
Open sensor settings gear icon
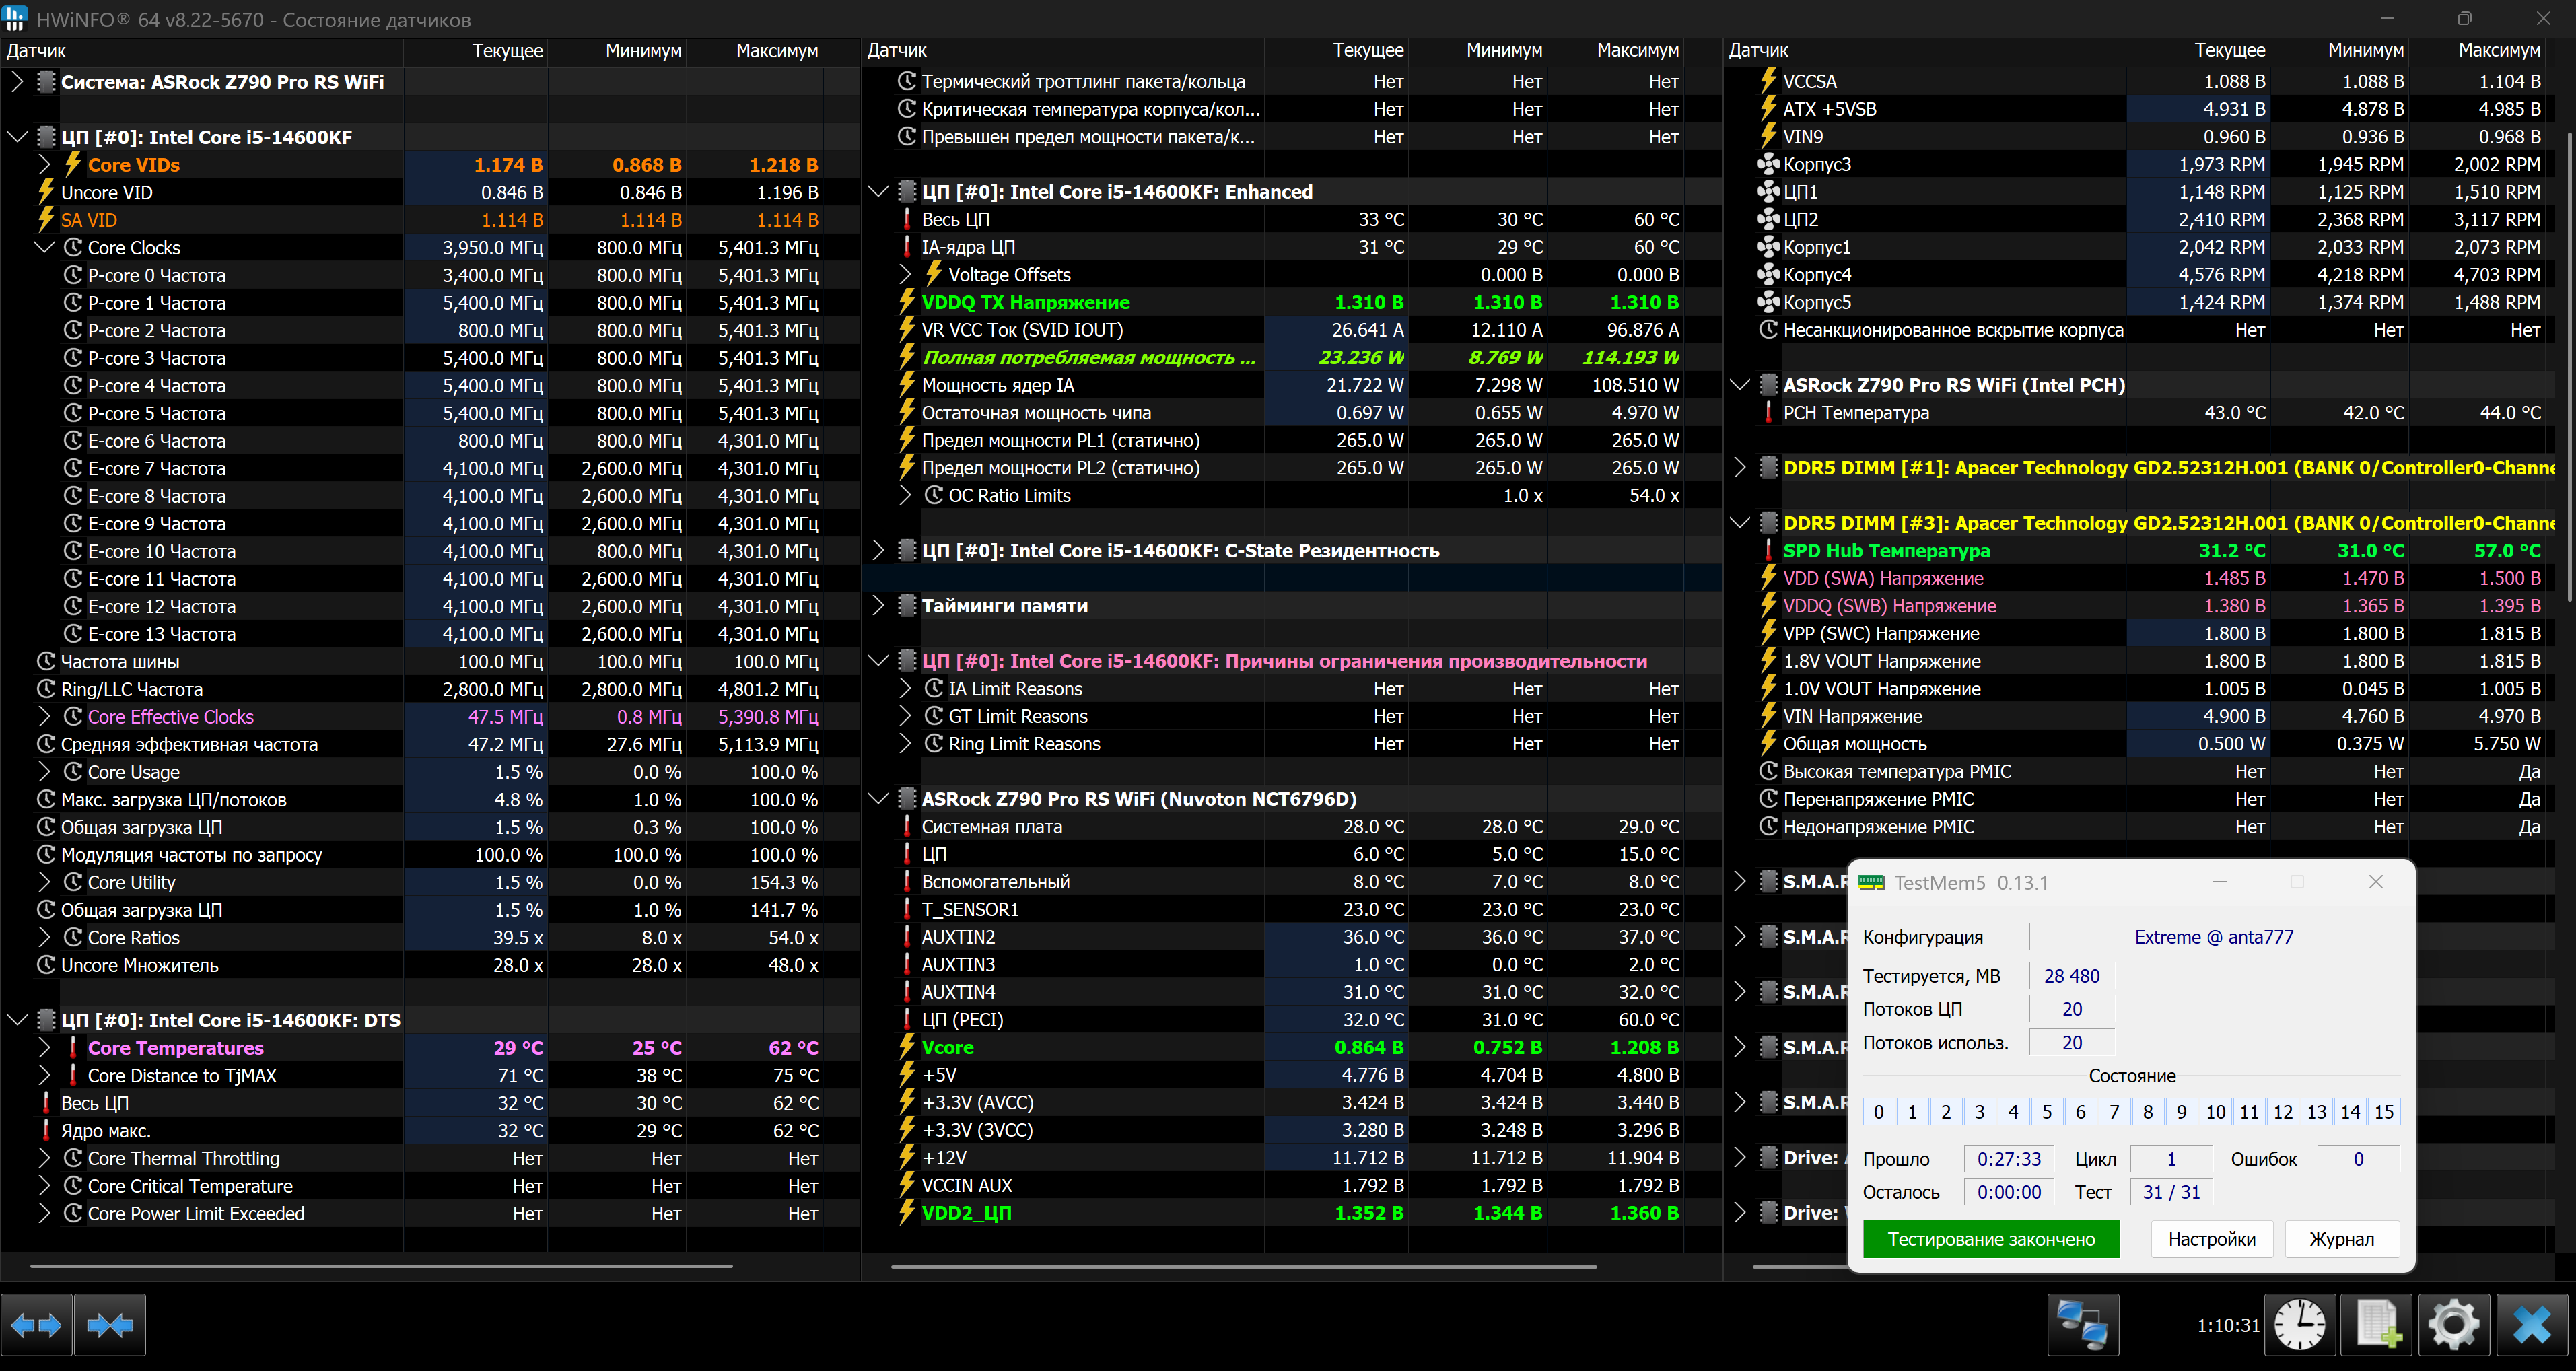[x=2454, y=1325]
